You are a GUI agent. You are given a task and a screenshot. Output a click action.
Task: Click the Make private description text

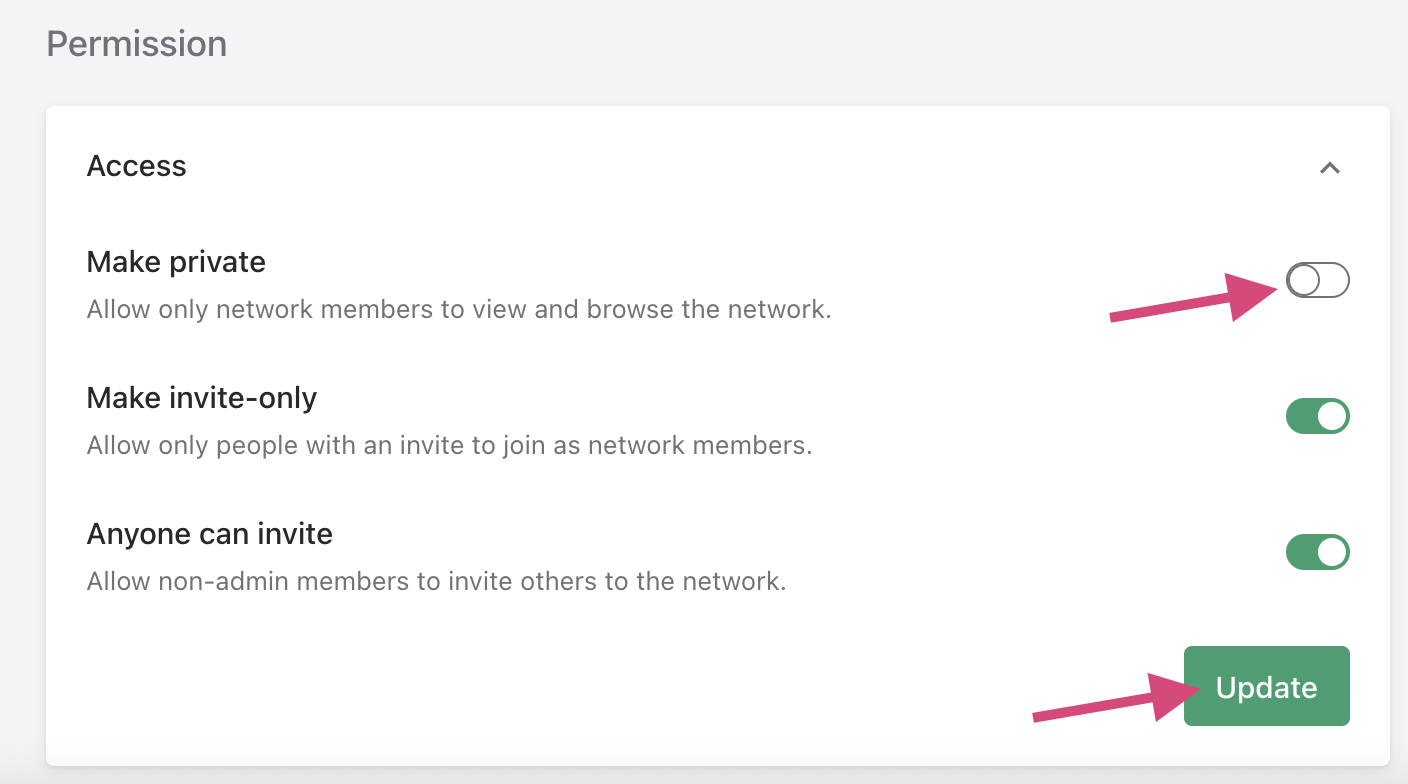point(459,309)
